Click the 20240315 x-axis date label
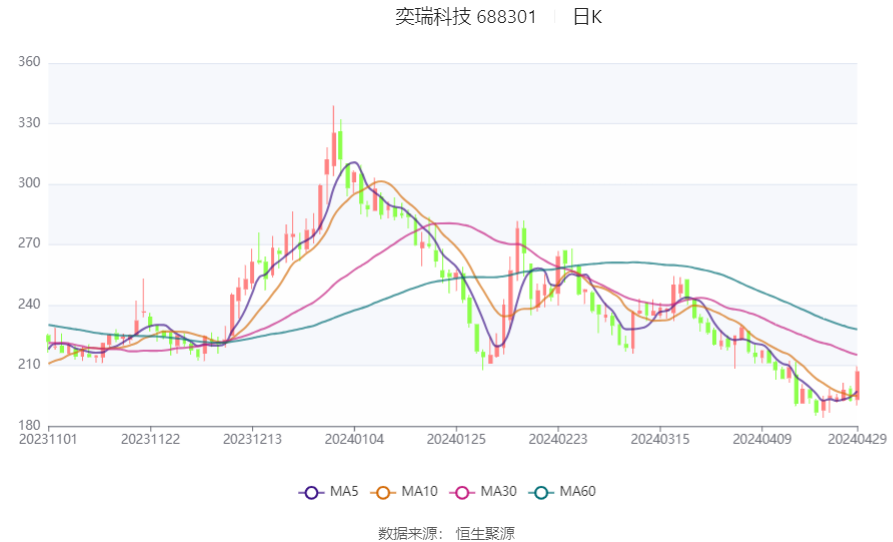Image resolution: width=893 pixels, height=542 pixels. [660, 440]
